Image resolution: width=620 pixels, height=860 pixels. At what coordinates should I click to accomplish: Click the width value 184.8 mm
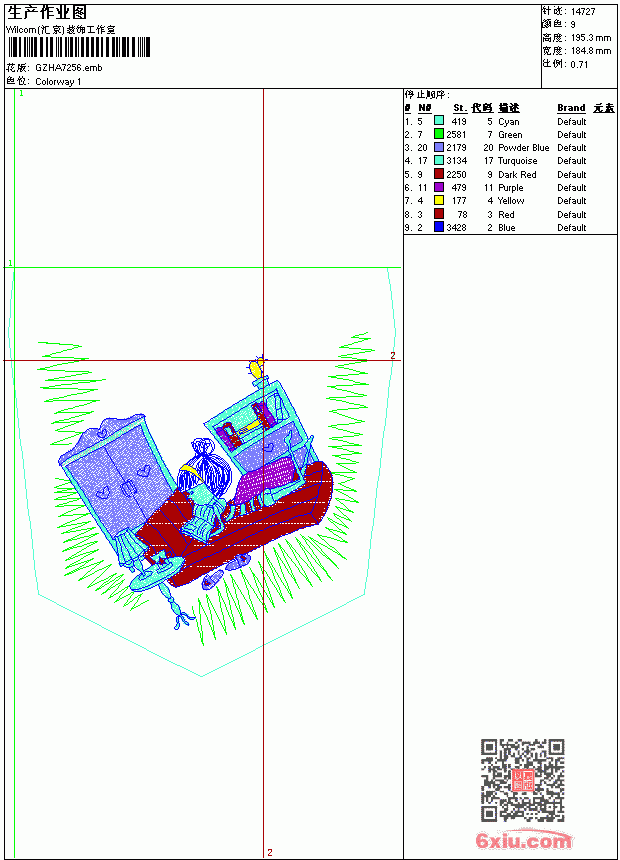[x=591, y=51]
